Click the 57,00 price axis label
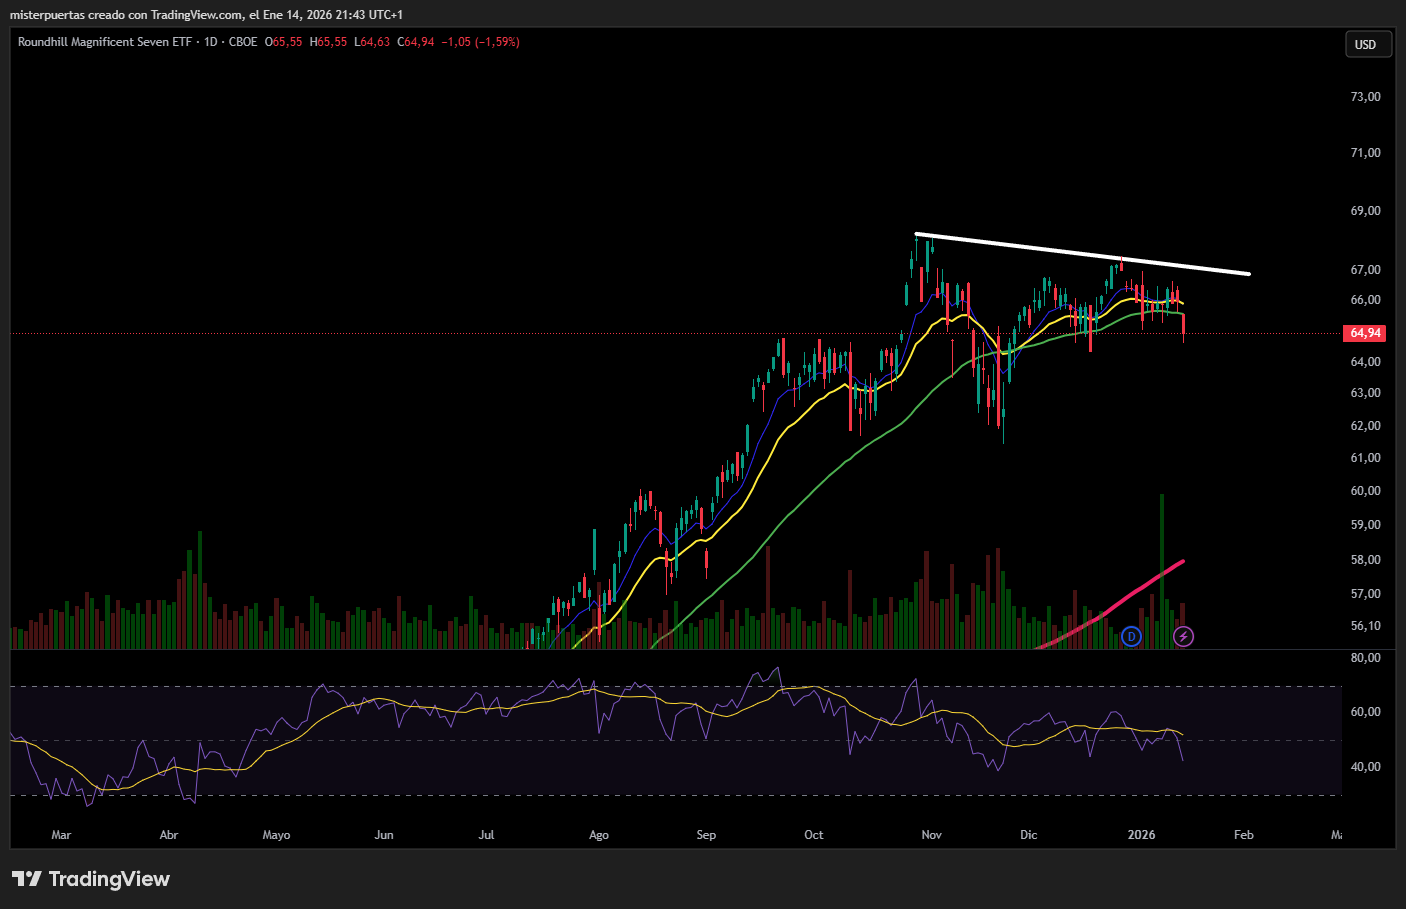The image size is (1406, 909). click(1366, 594)
